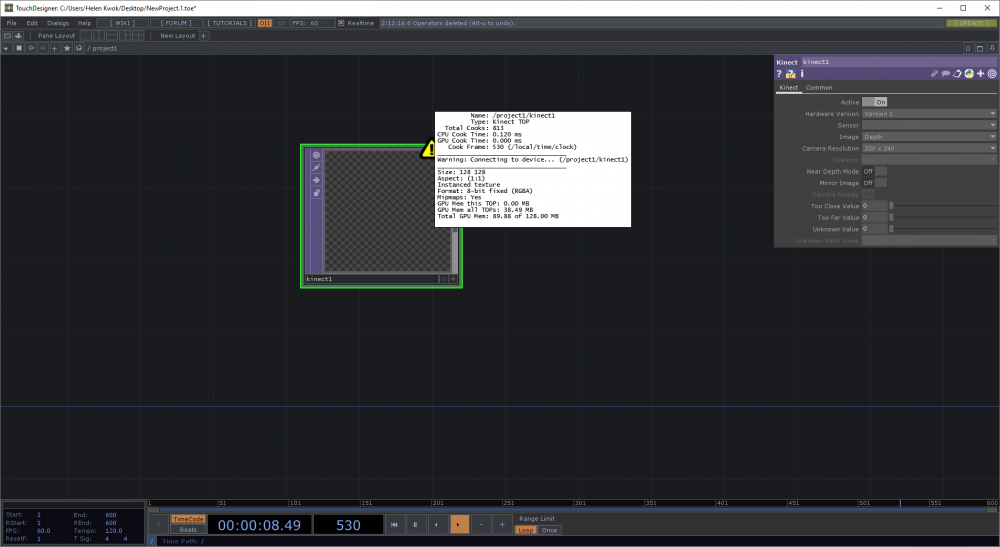The image size is (1000, 547).
Task: Open the pane type dropdown arrow in path bar
Action: [6, 48]
